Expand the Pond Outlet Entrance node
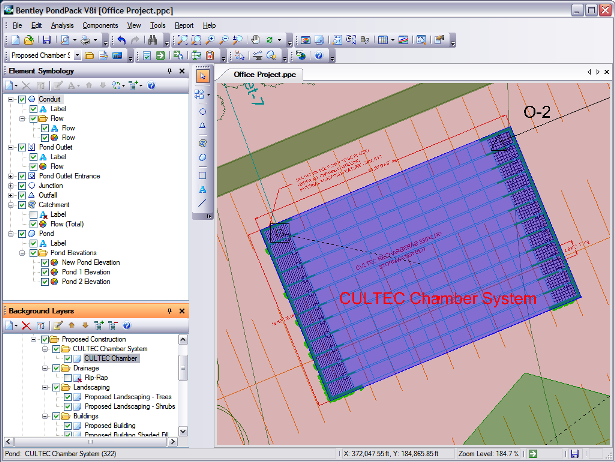This screenshot has width=615, height=462. tap(11, 176)
